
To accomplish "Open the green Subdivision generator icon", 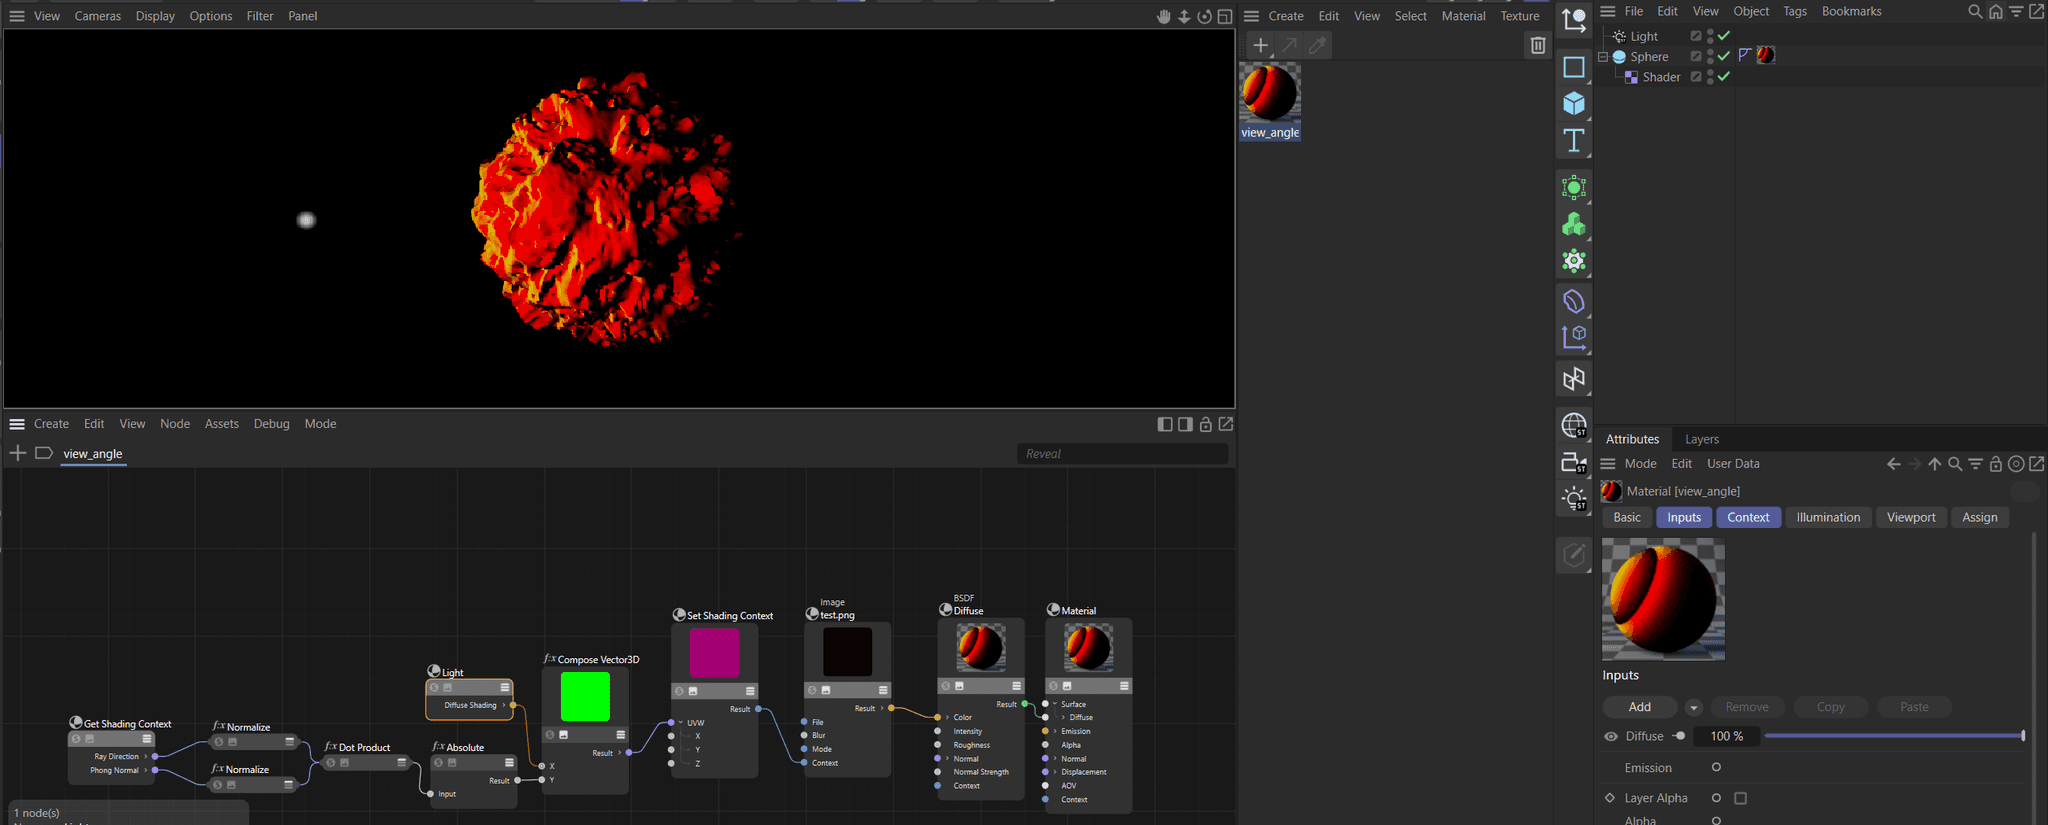I will [x=1574, y=188].
